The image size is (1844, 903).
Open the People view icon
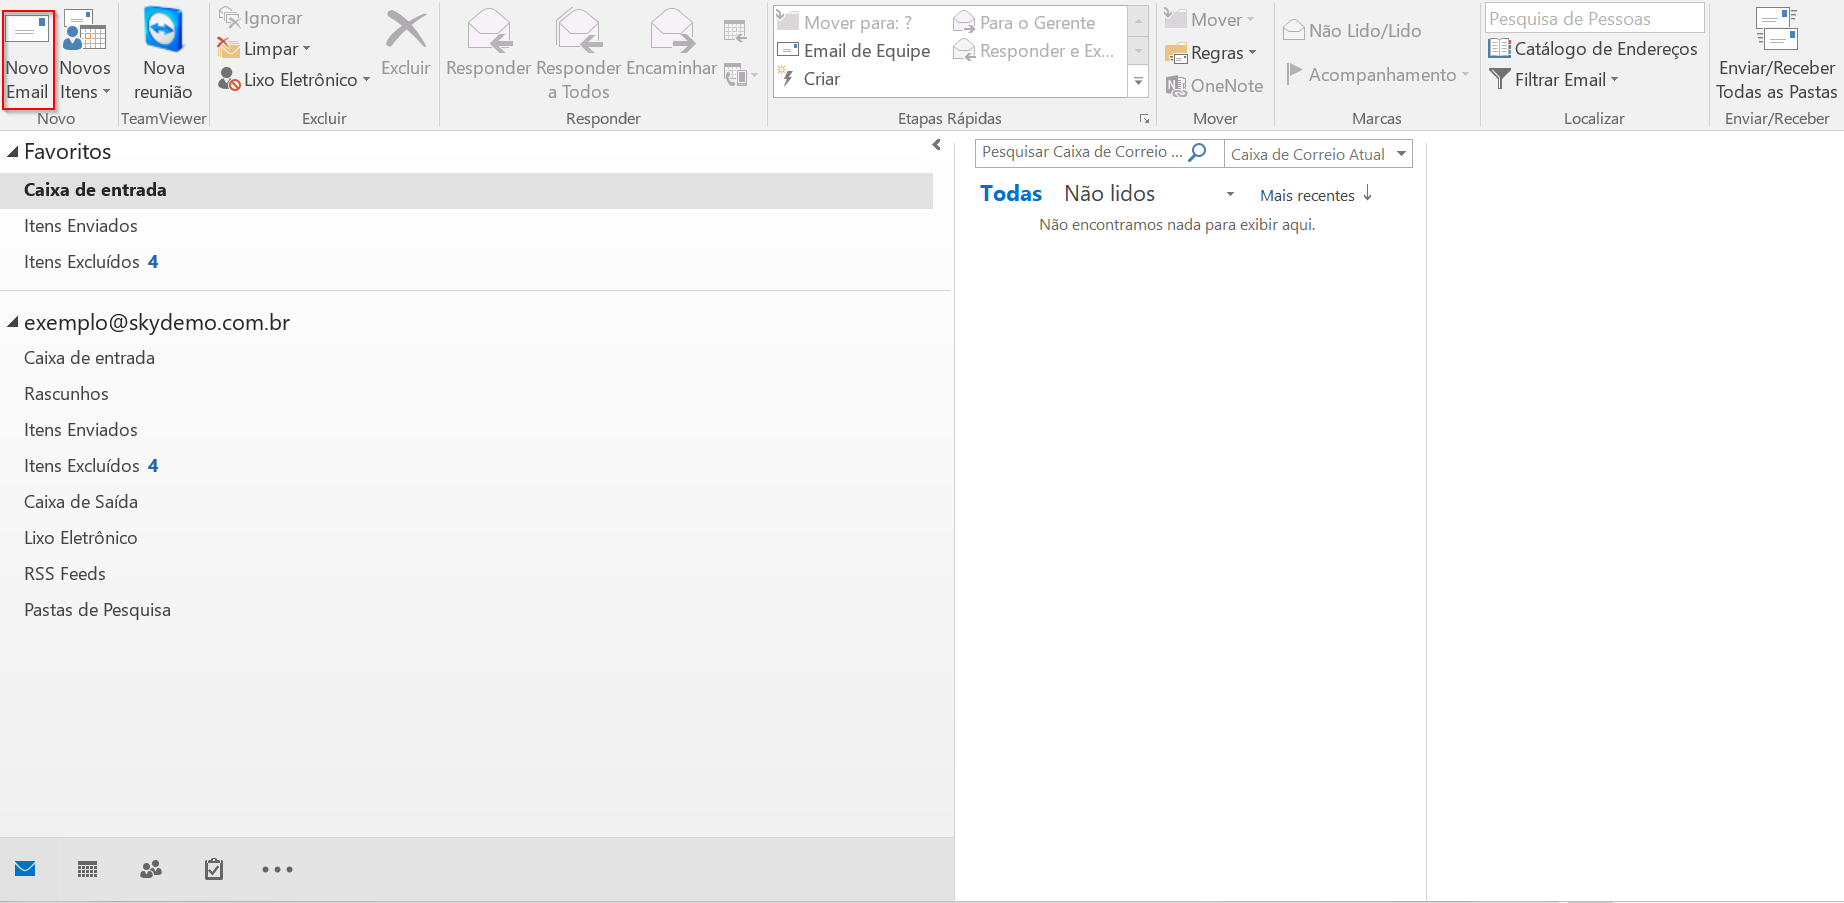151,869
